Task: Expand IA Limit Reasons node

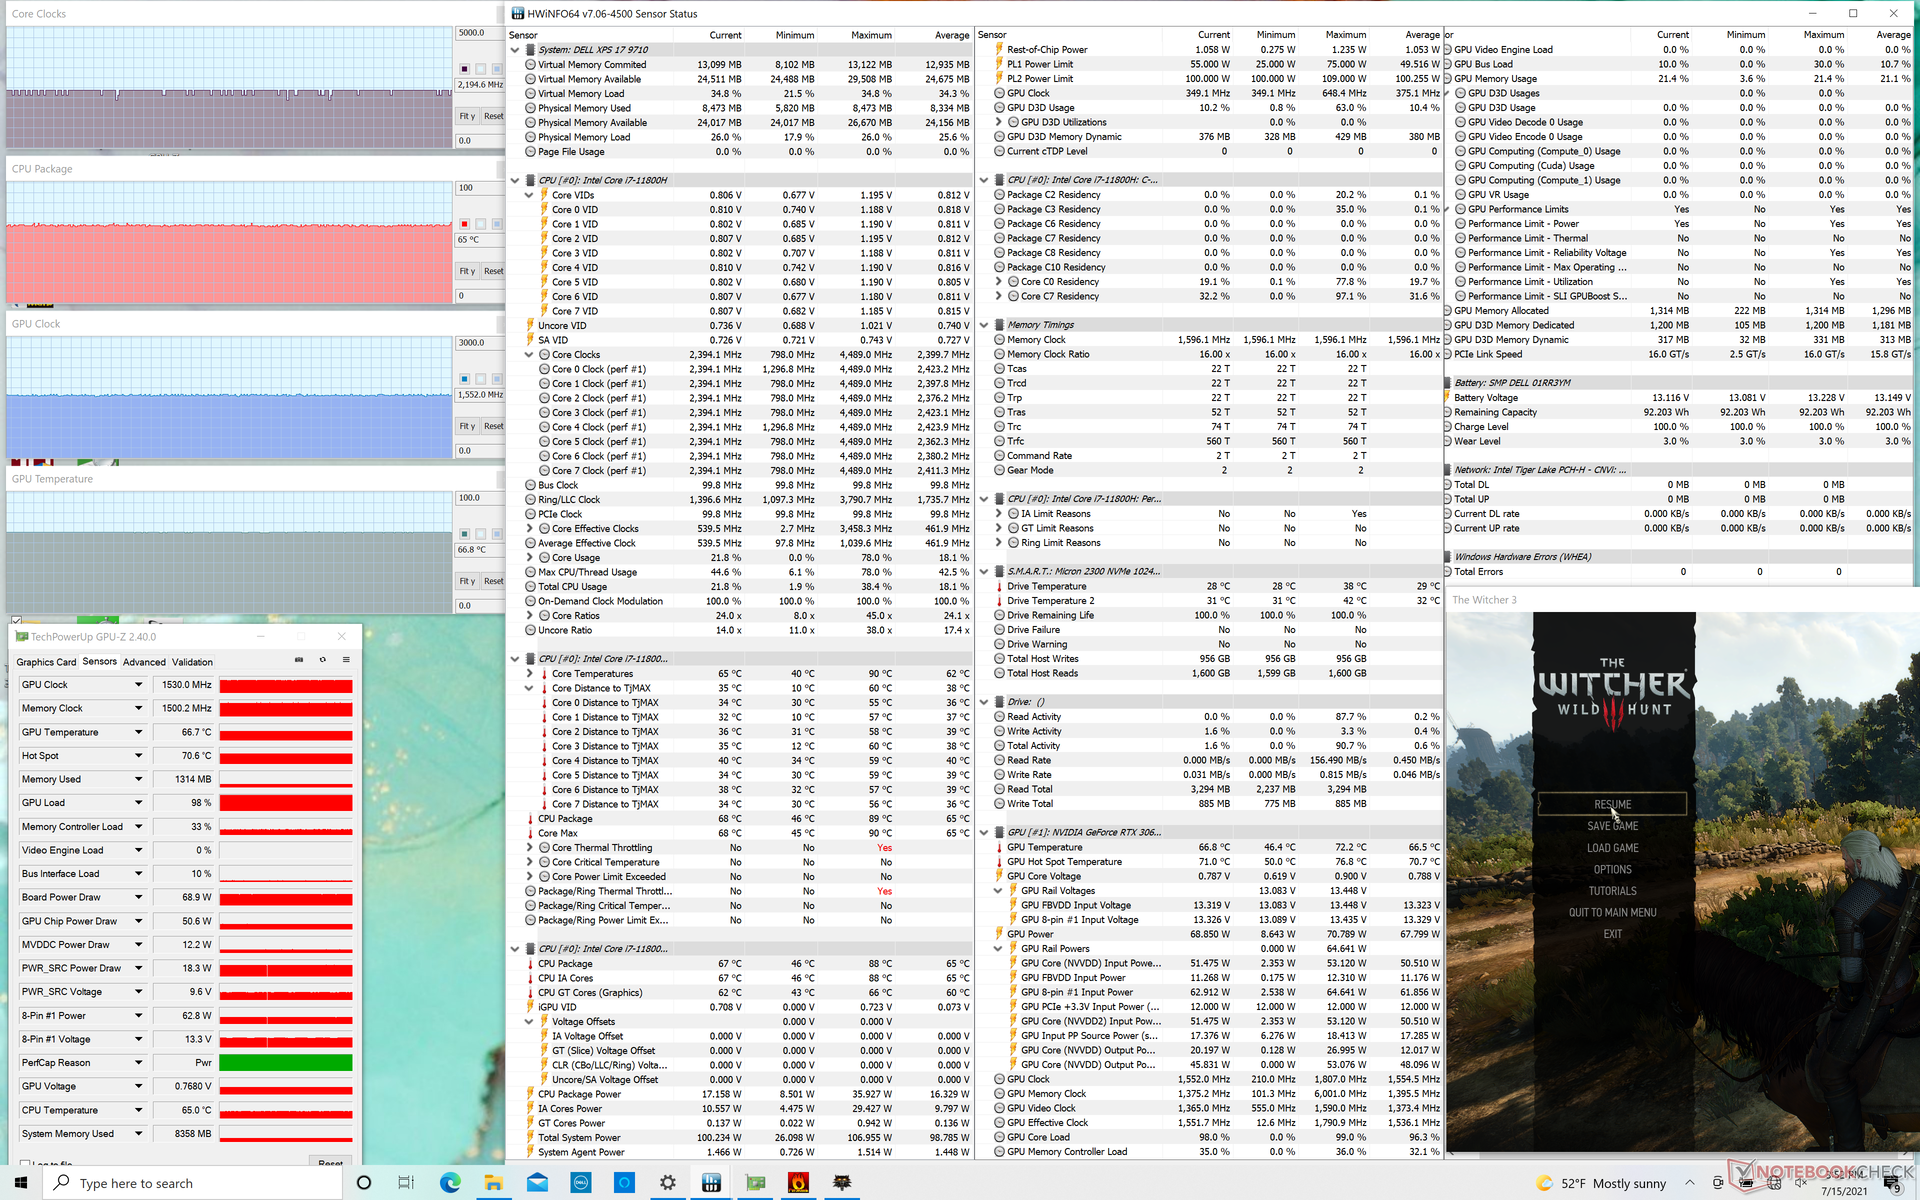Action: point(998,513)
